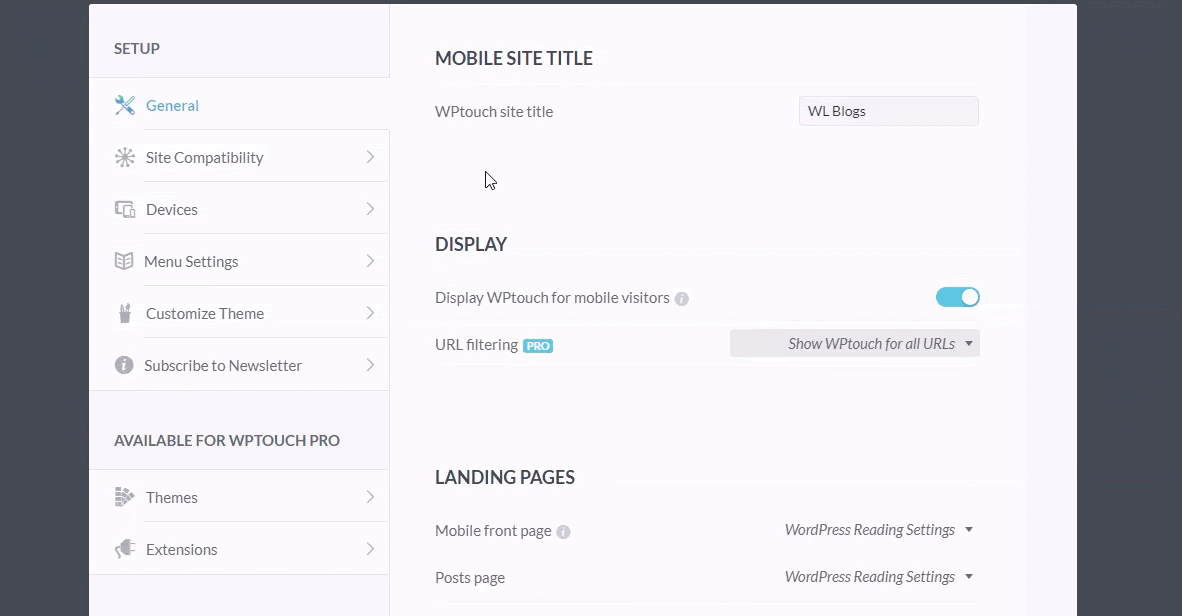
Task: Toggle Display WPtouch for mobile visitors switch
Action: pyautogui.click(x=957, y=297)
